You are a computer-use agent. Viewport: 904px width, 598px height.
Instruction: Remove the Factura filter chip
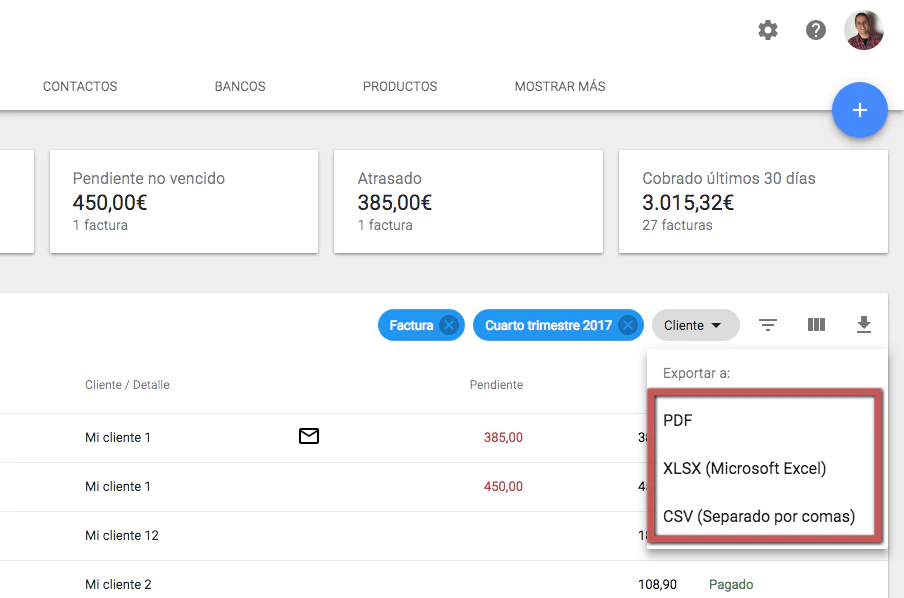pos(449,325)
